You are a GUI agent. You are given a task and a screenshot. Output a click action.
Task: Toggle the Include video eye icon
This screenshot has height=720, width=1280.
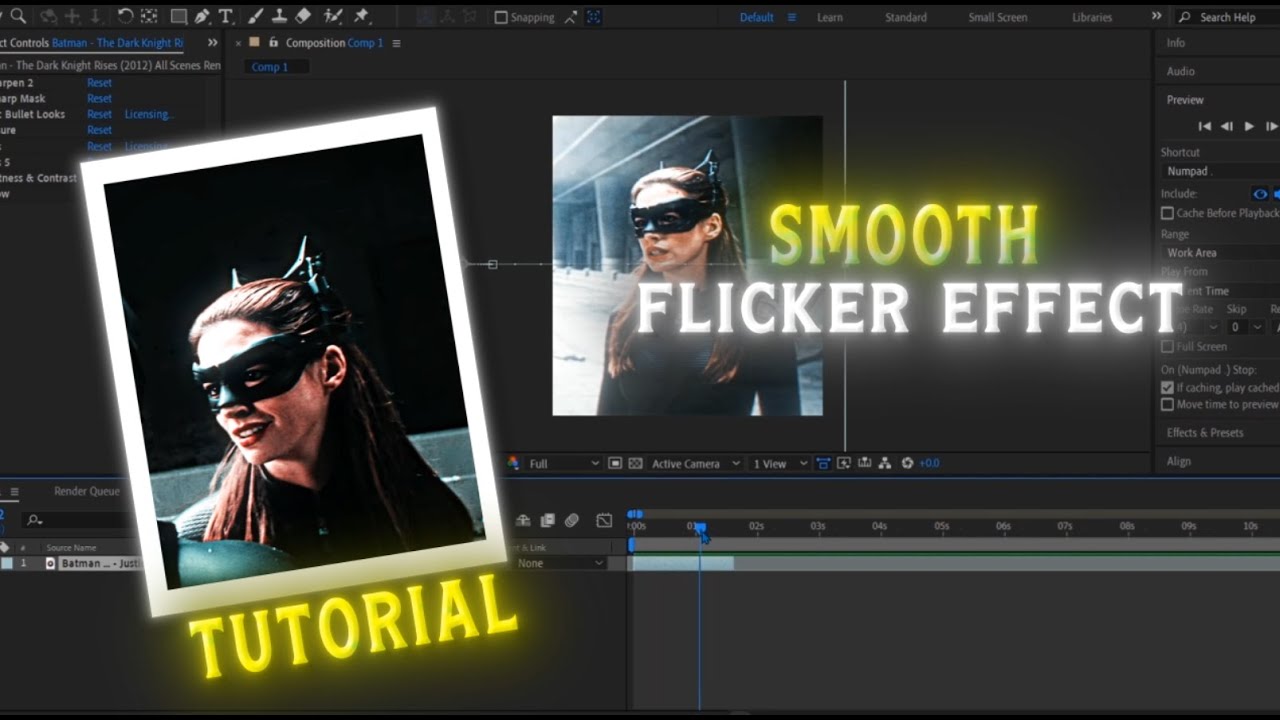point(1260,194)
